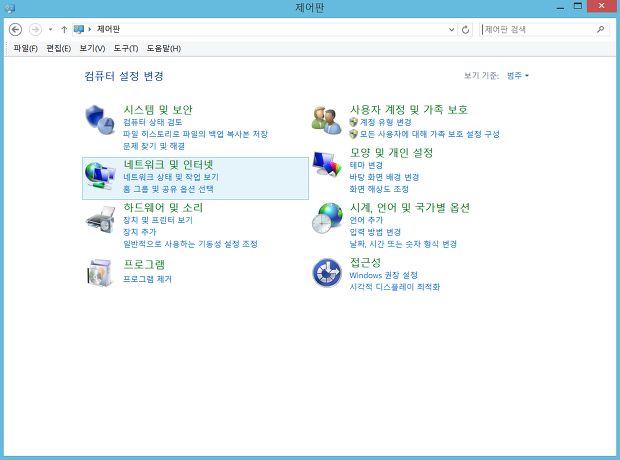Image resolution: width=620 pixels, height=460 pixels.
Task: Open the Network and Internet globe icon
Action: pos(100,176)
